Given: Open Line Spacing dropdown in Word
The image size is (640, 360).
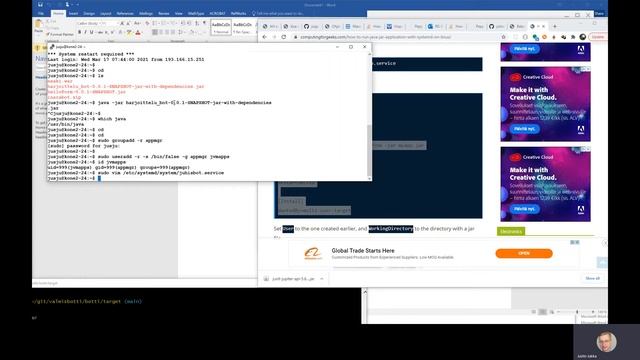Looking at the screenshot, I should point(181,32).
